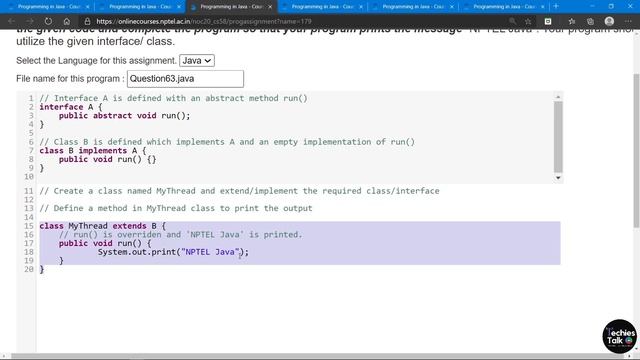The image size is (640, 360).
Task: Click the 'utilize the given interface/ class.' text
Action: [x=96, y=41]
